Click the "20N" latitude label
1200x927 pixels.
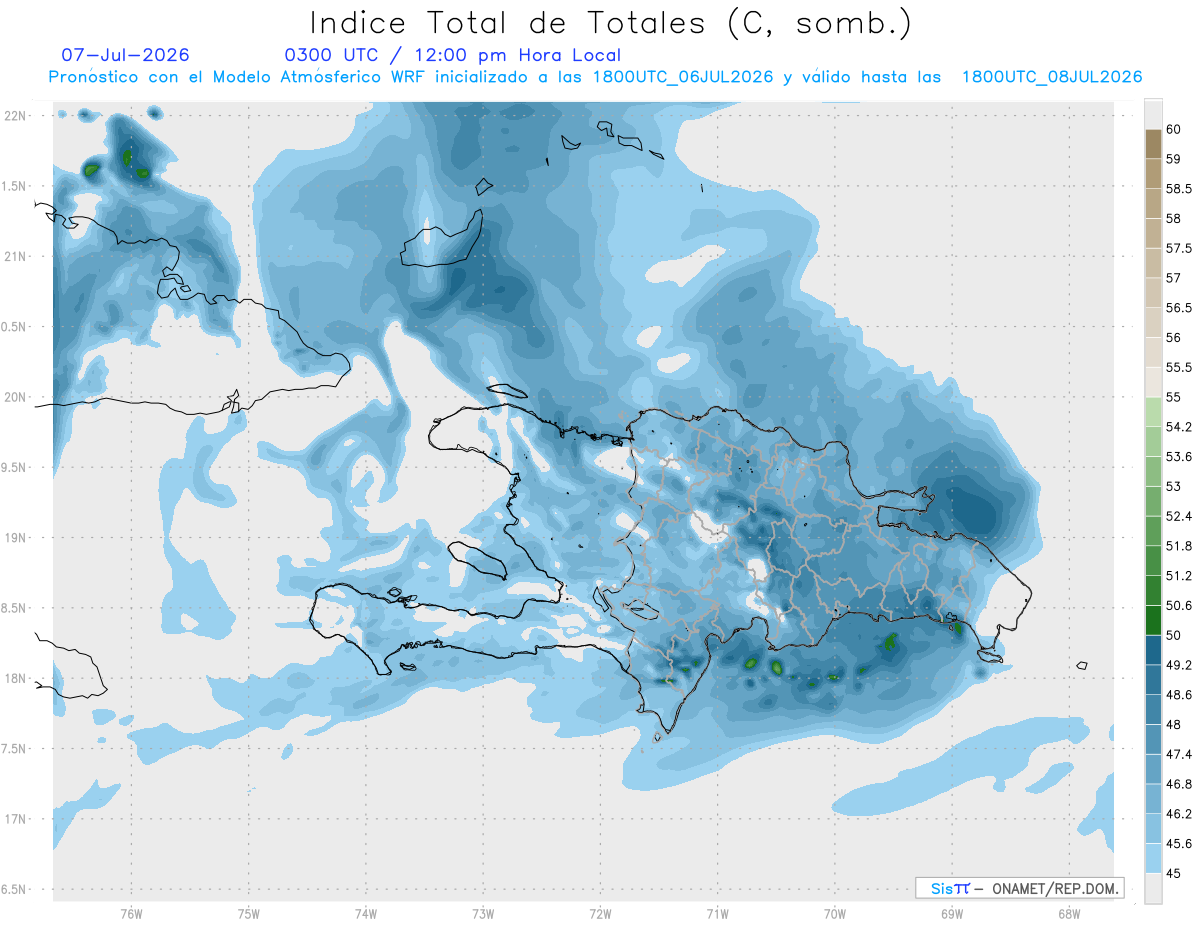(x=15, y=397)
